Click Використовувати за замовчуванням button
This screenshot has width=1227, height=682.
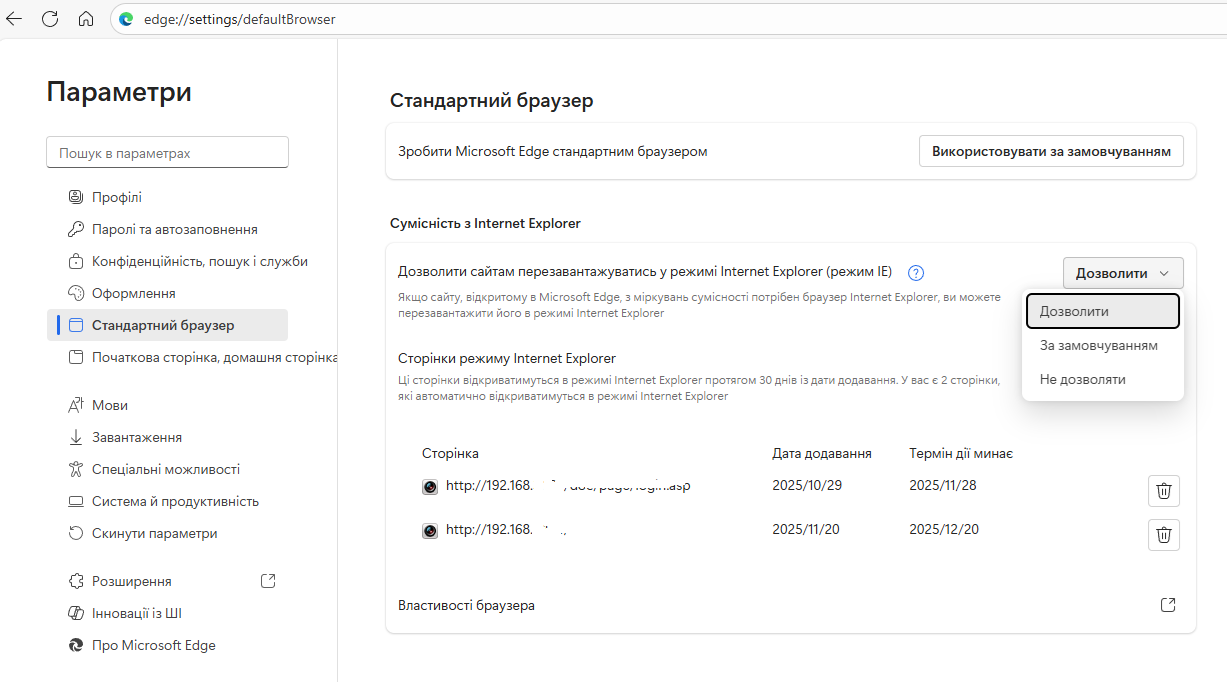coord(1051,151)
